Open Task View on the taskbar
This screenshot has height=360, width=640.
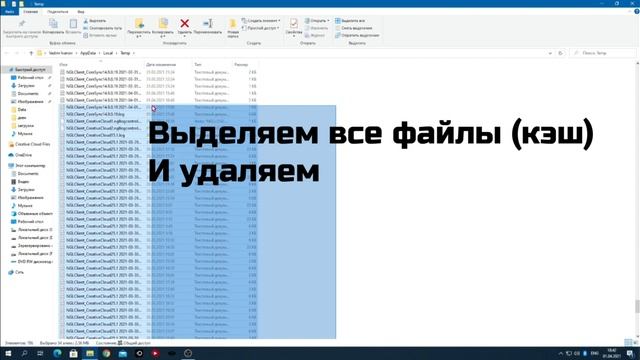click(x=40, y=353)
